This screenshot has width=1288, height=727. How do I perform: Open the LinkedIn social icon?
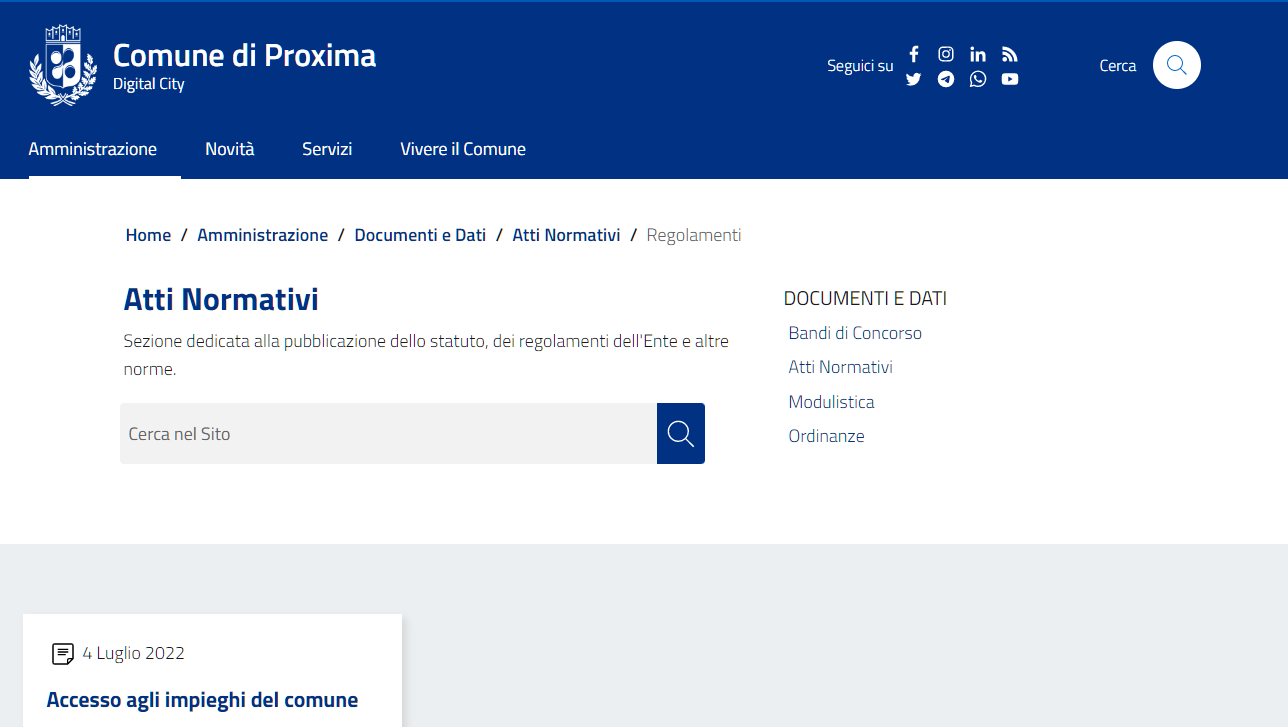click(x=978, y=54)
